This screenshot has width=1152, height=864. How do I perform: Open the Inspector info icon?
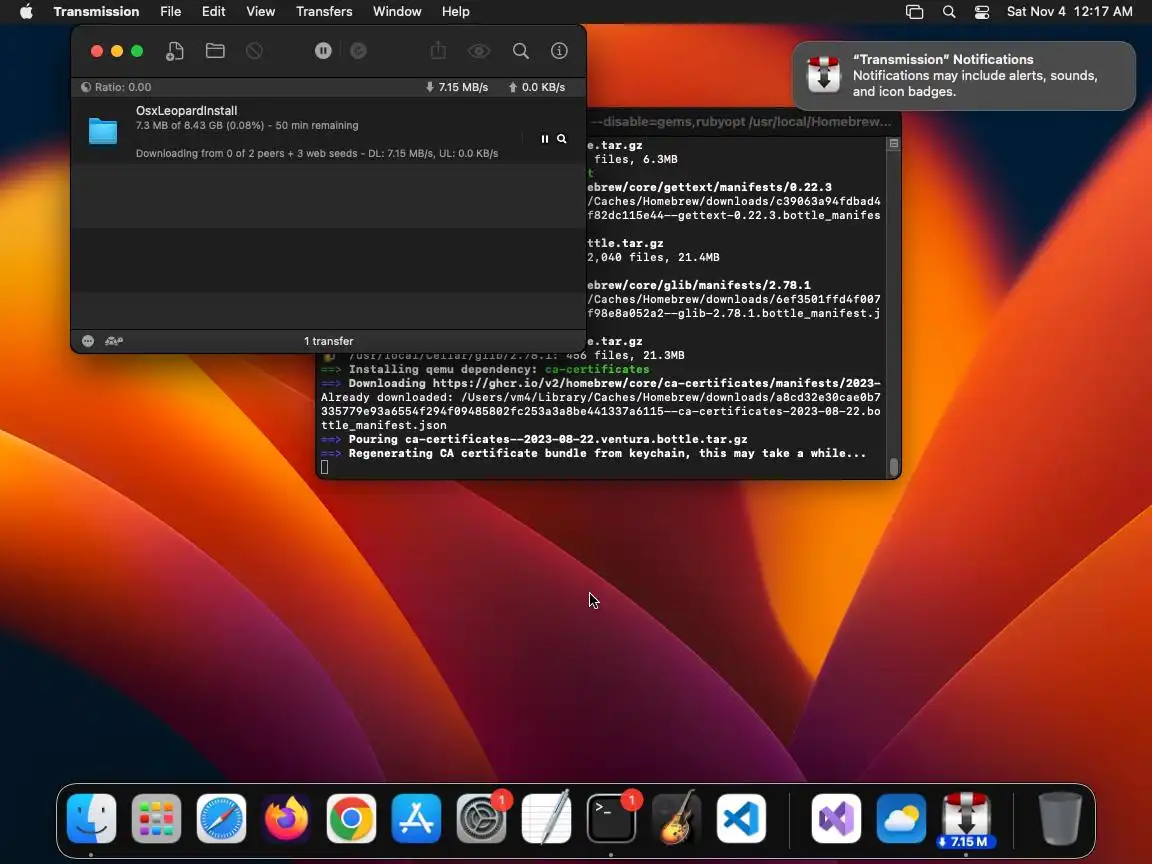559,51
